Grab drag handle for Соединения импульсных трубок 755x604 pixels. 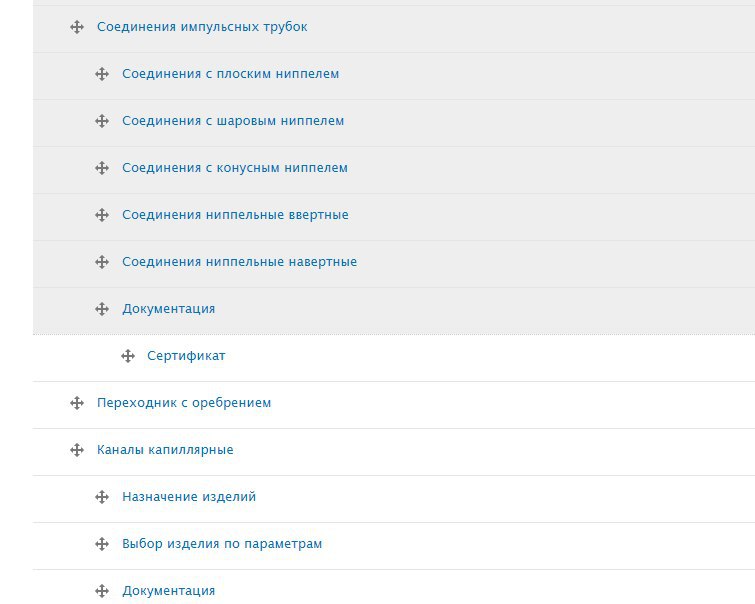pyautogui.click(x=77, y=27)
